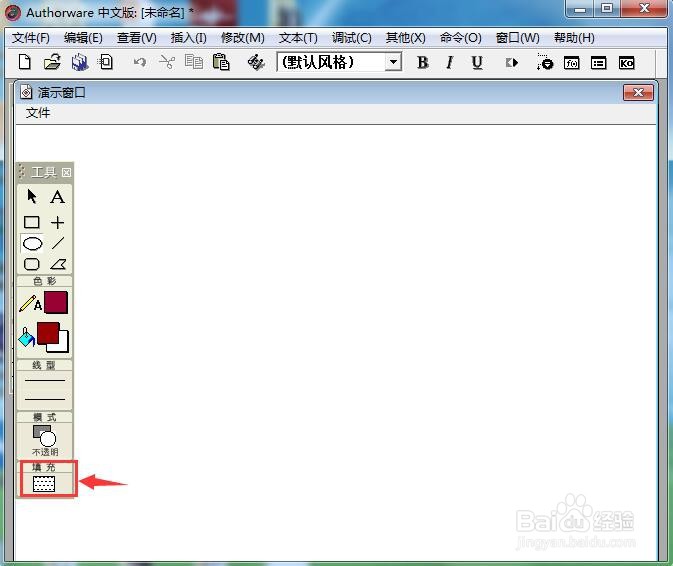The image size is (673, 566).
Task: Toggle Bold formatting
Action: (x=422, y=63)
